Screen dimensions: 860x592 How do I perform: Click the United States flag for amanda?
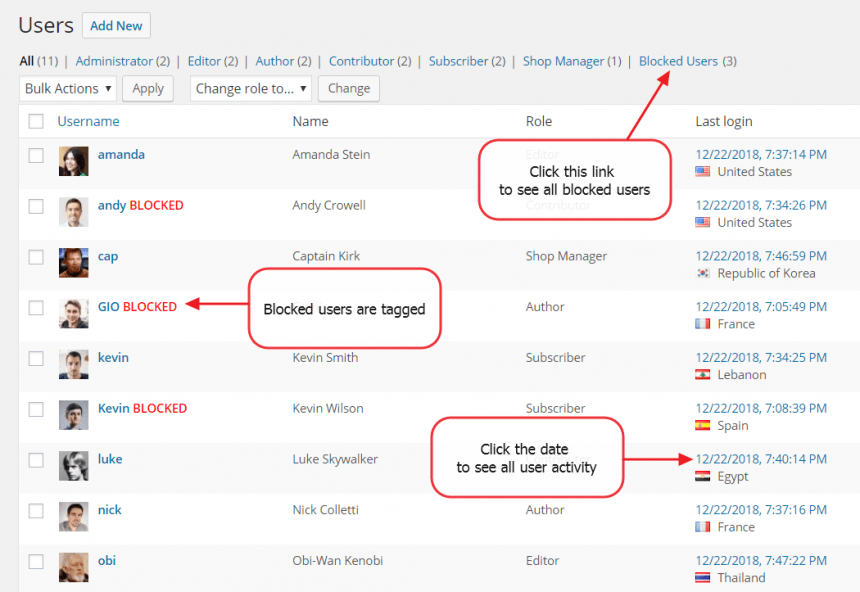tap(703, 172)
